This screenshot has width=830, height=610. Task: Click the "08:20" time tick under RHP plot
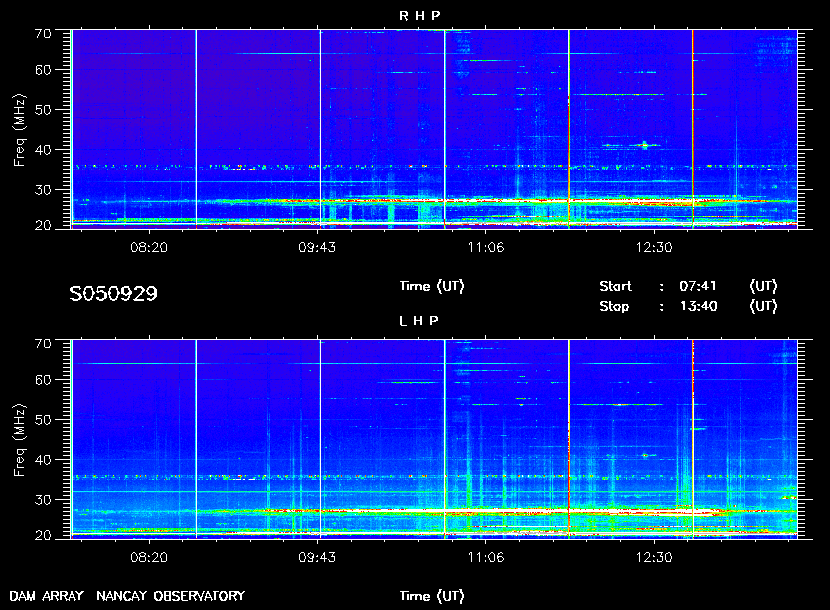click(149, 248)
